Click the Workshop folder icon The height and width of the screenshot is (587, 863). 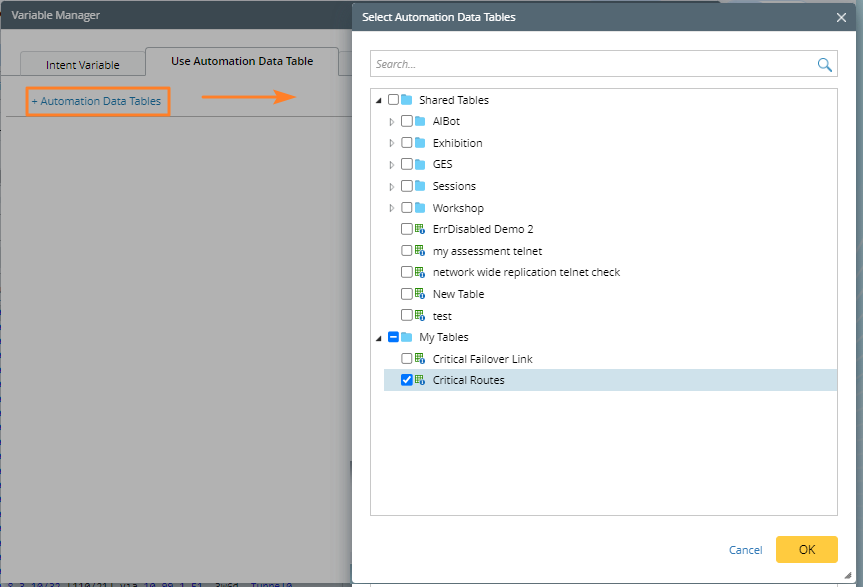(420, 208)
